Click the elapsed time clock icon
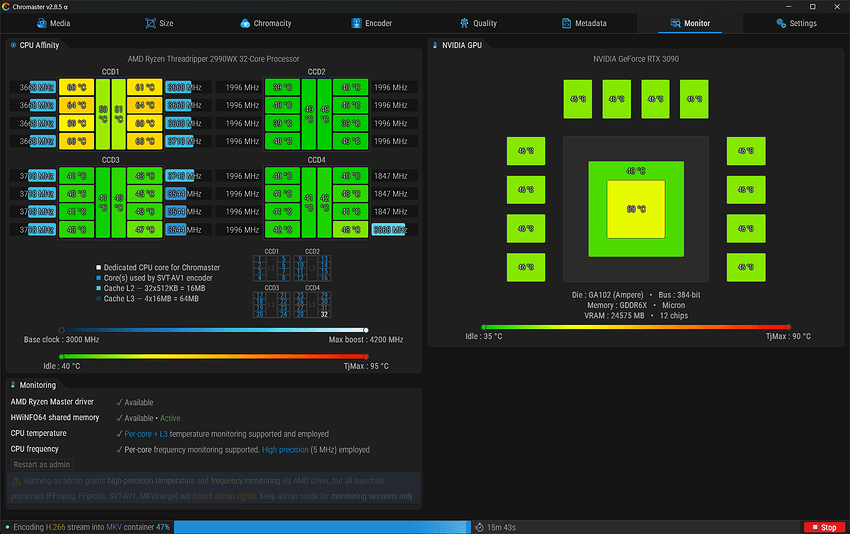The height and width of the screenshot is (534, 850). tap(479, 527)
